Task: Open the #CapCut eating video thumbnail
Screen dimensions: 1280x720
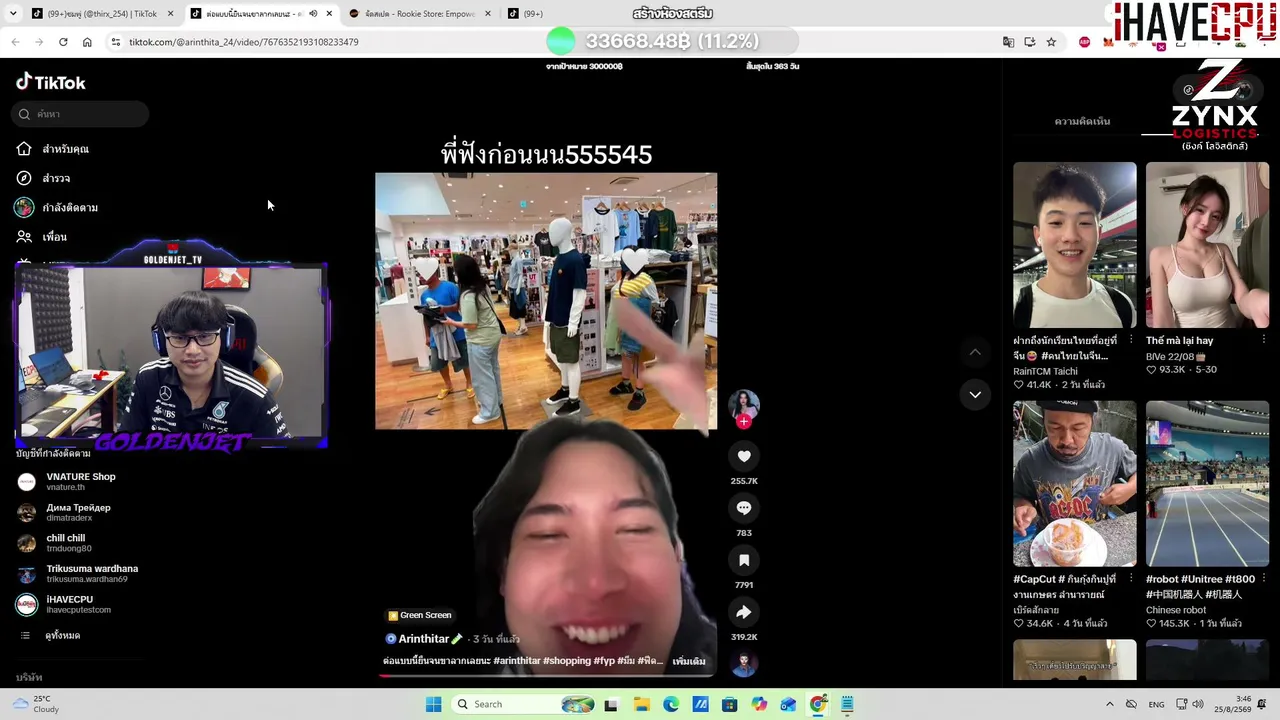Action: click(x=1075, y=484)
